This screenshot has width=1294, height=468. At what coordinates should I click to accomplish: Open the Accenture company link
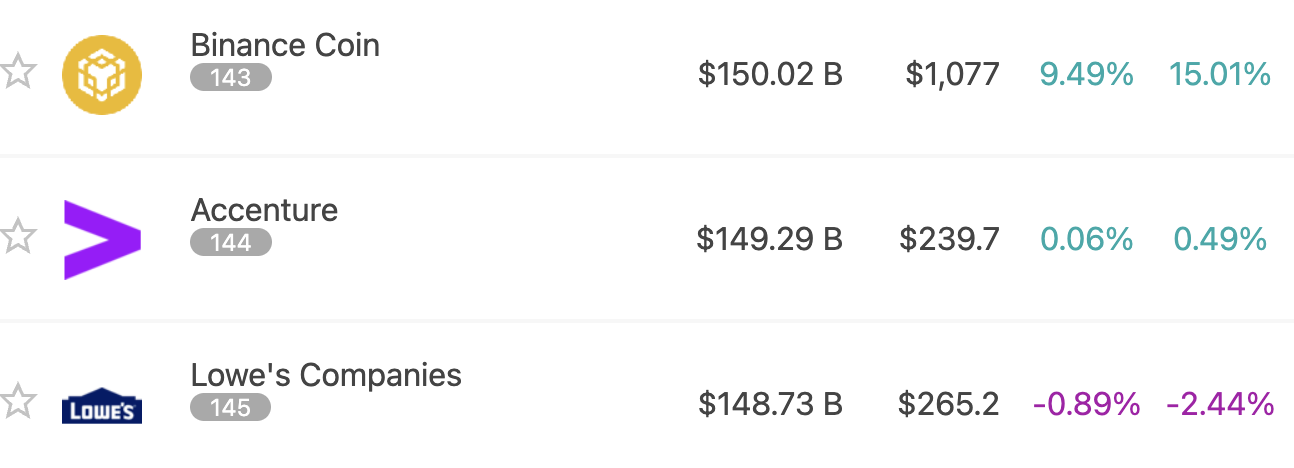click(x=264, y=210)
